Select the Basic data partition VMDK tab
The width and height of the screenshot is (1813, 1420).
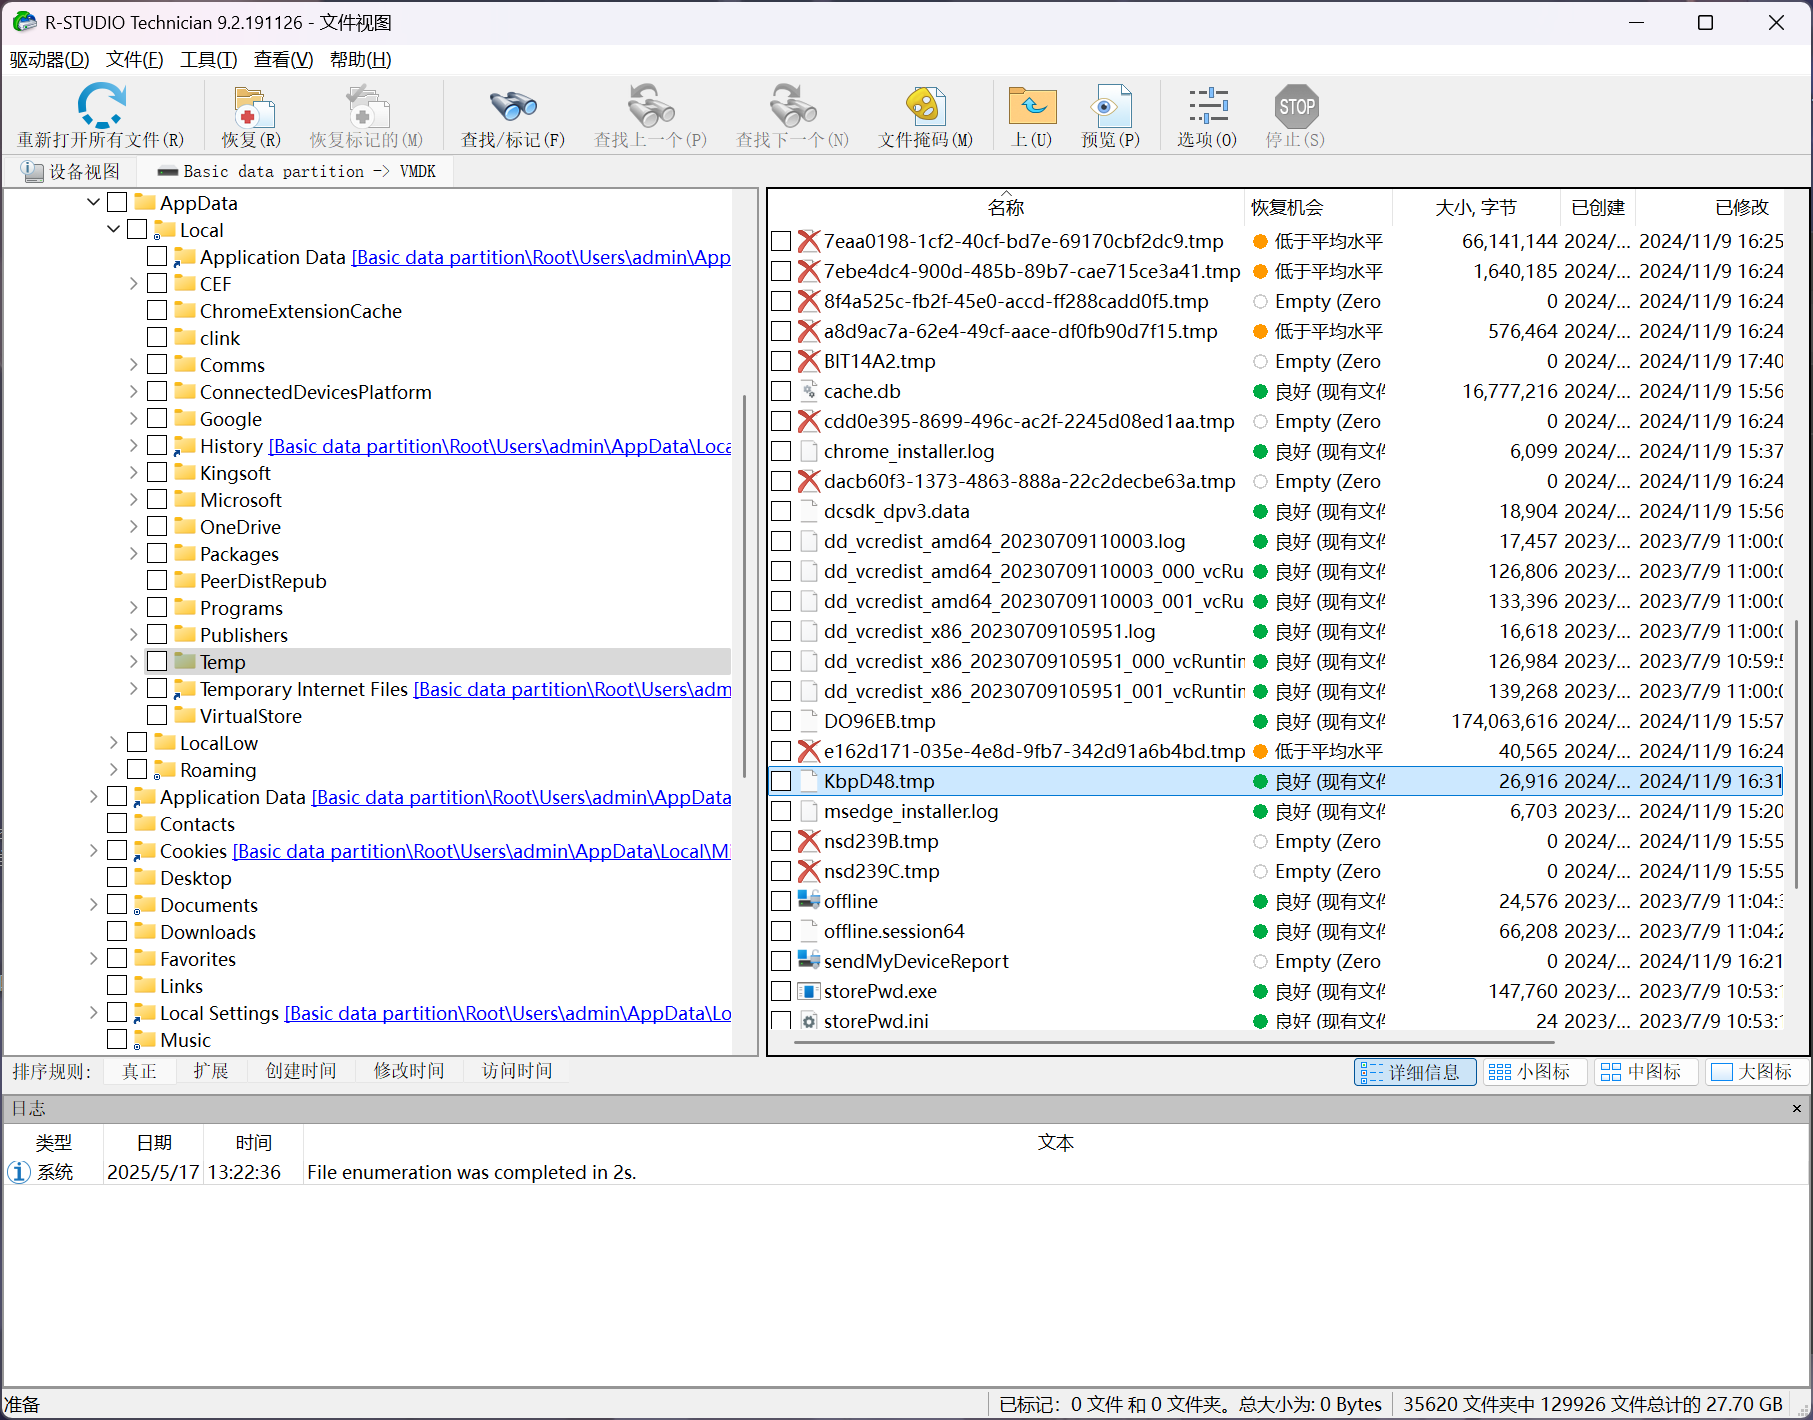297,171
